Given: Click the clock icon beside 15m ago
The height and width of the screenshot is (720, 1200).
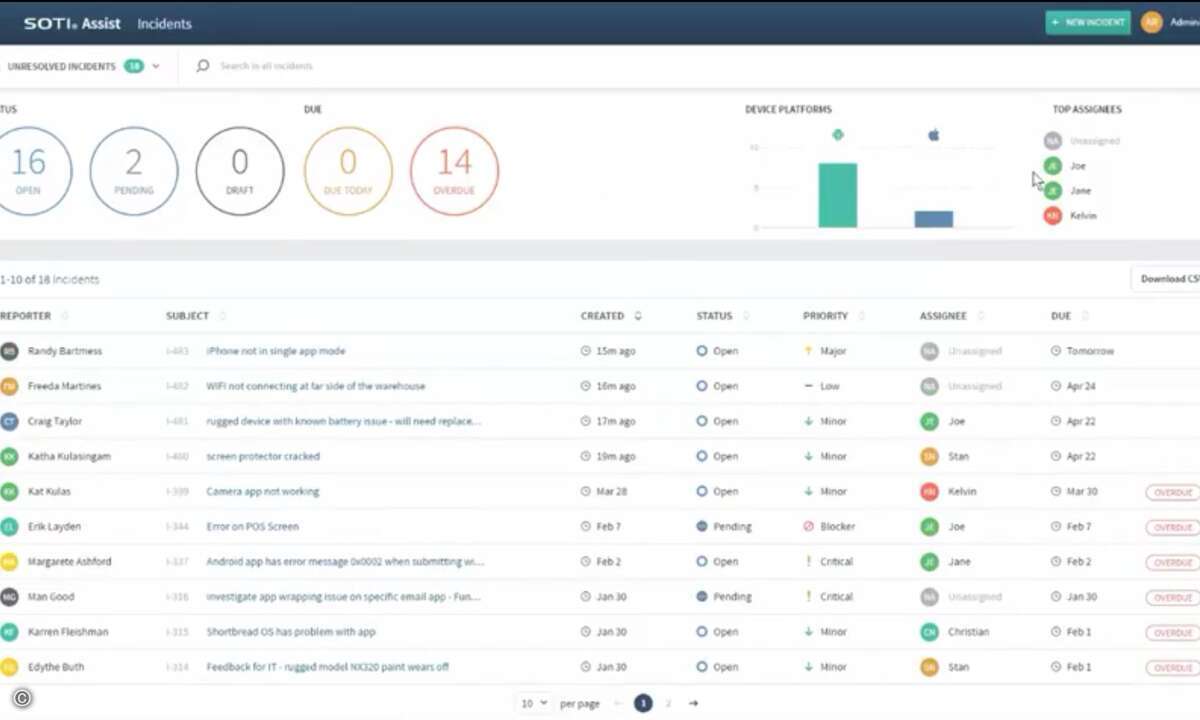Looking at the screenshot, I should [x=586, y=351].
